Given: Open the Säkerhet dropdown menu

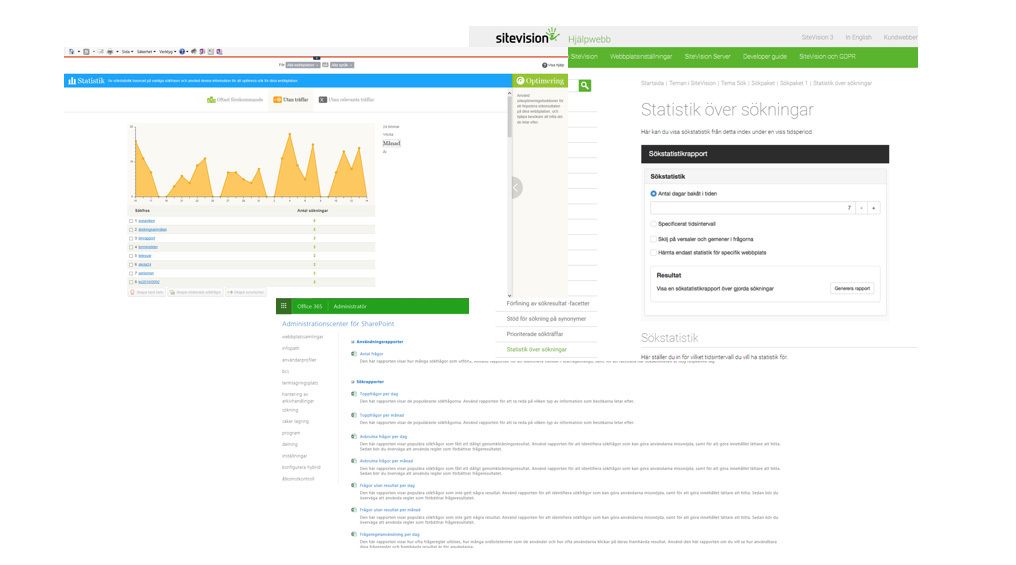Looking at the screenshot, I should (146, 51).
